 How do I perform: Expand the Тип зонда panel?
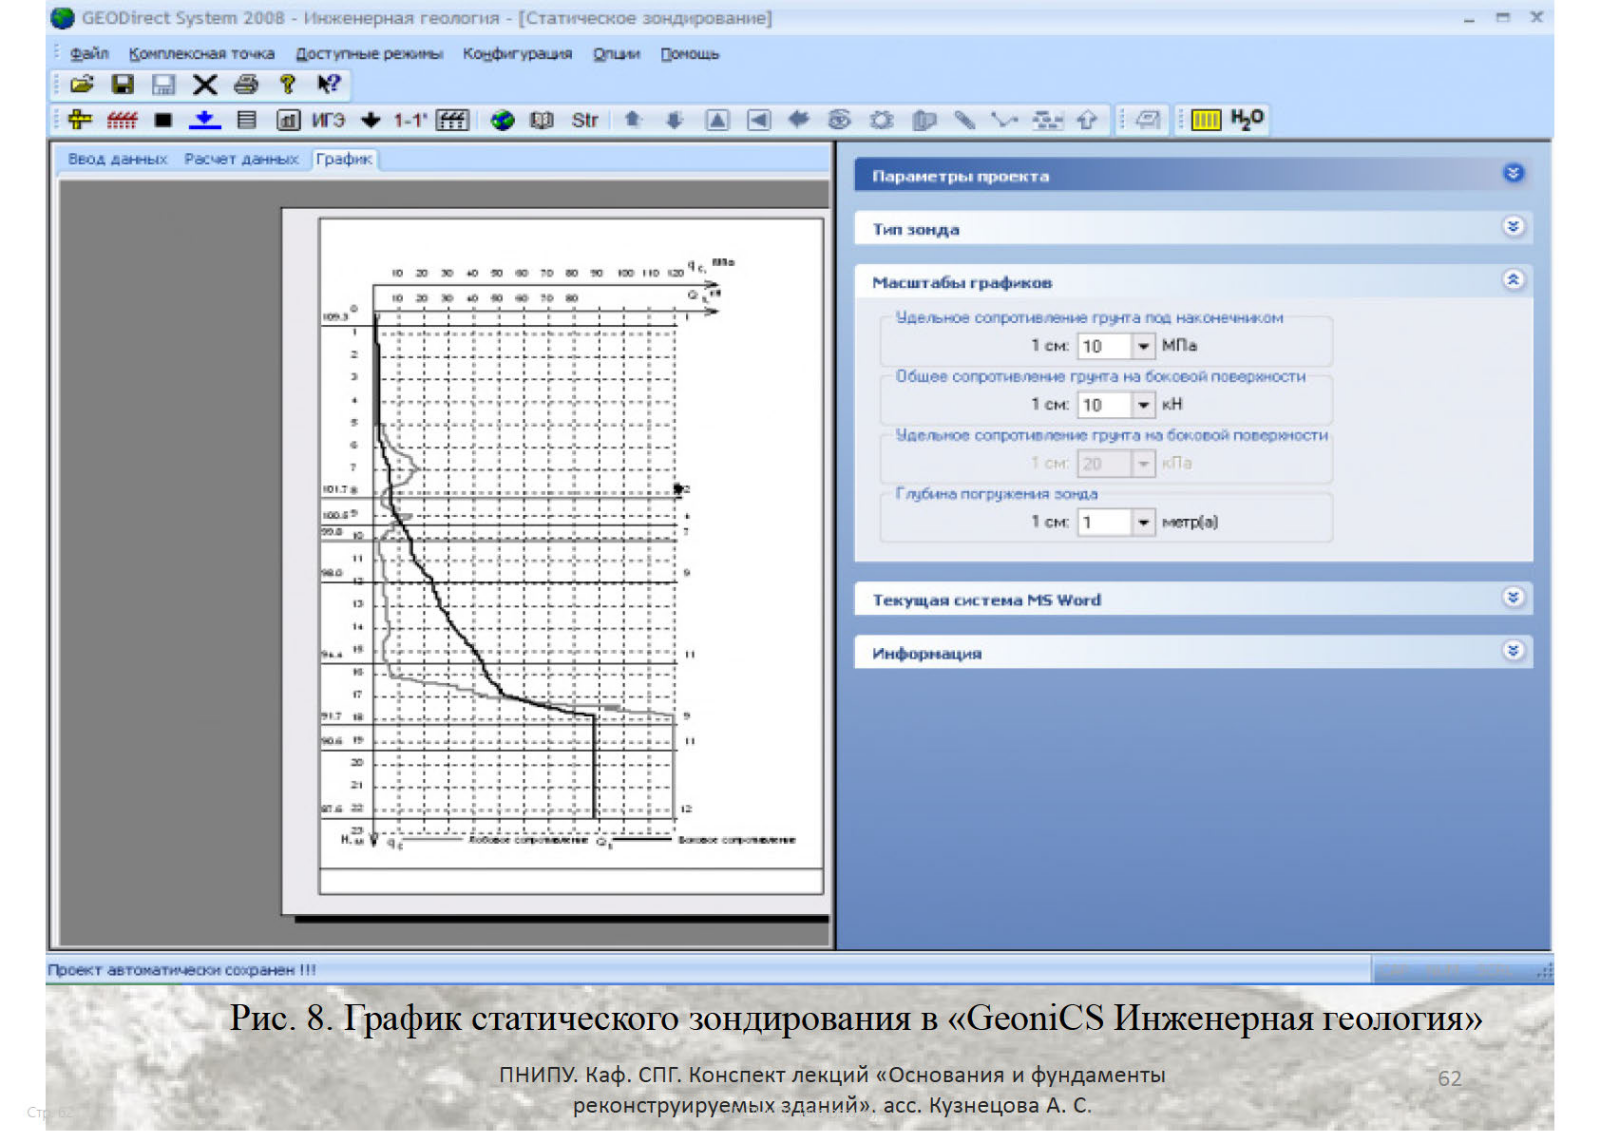[x=1513, y=227]
